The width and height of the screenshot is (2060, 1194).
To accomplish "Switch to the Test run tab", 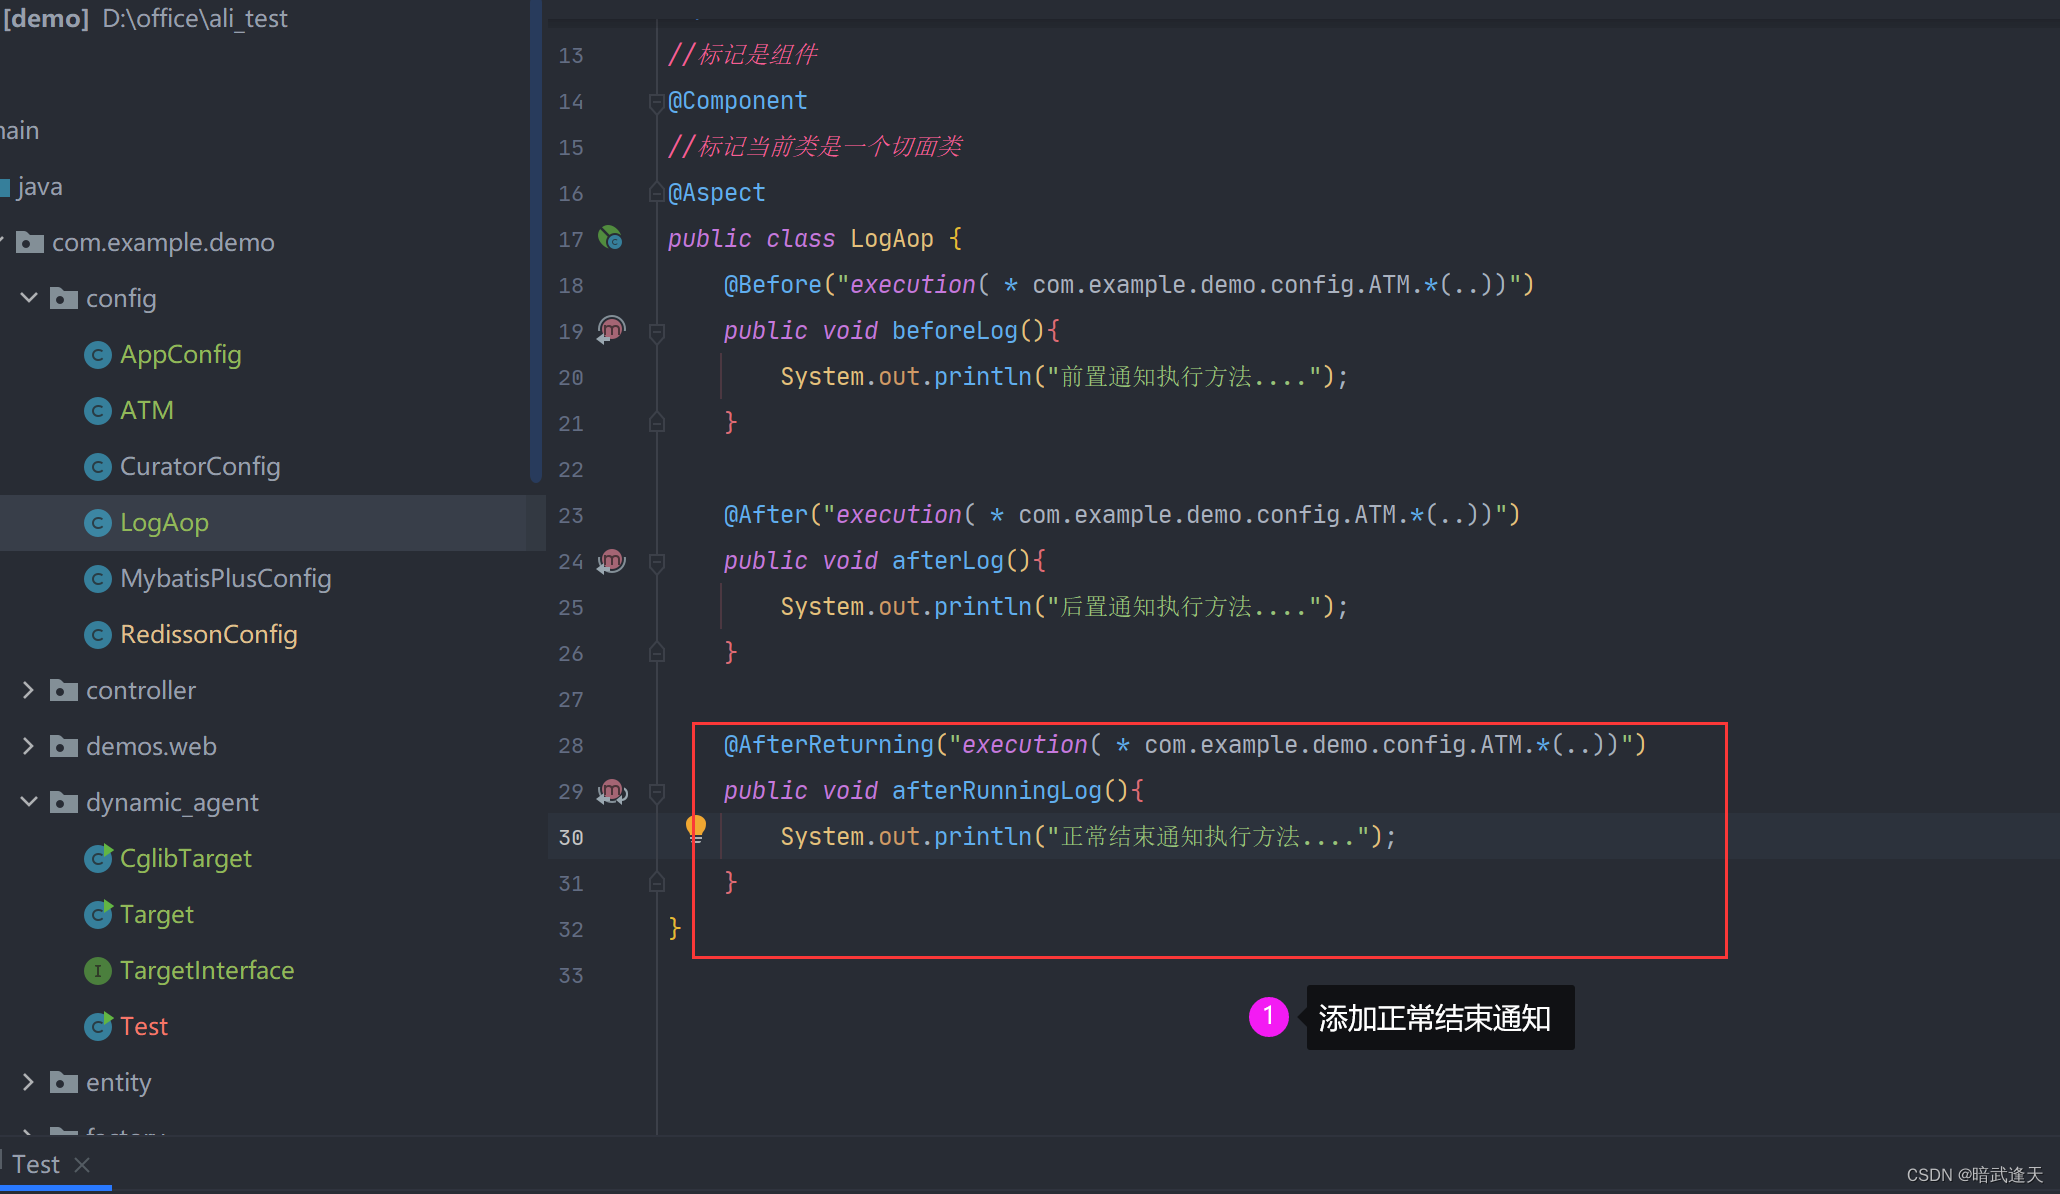I will (37, 1164).
